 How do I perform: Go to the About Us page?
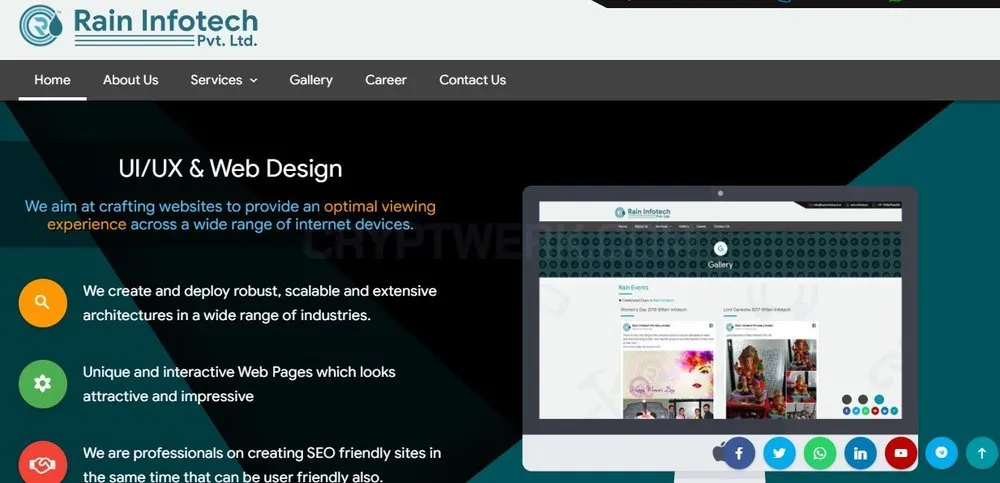pos(131,80)
